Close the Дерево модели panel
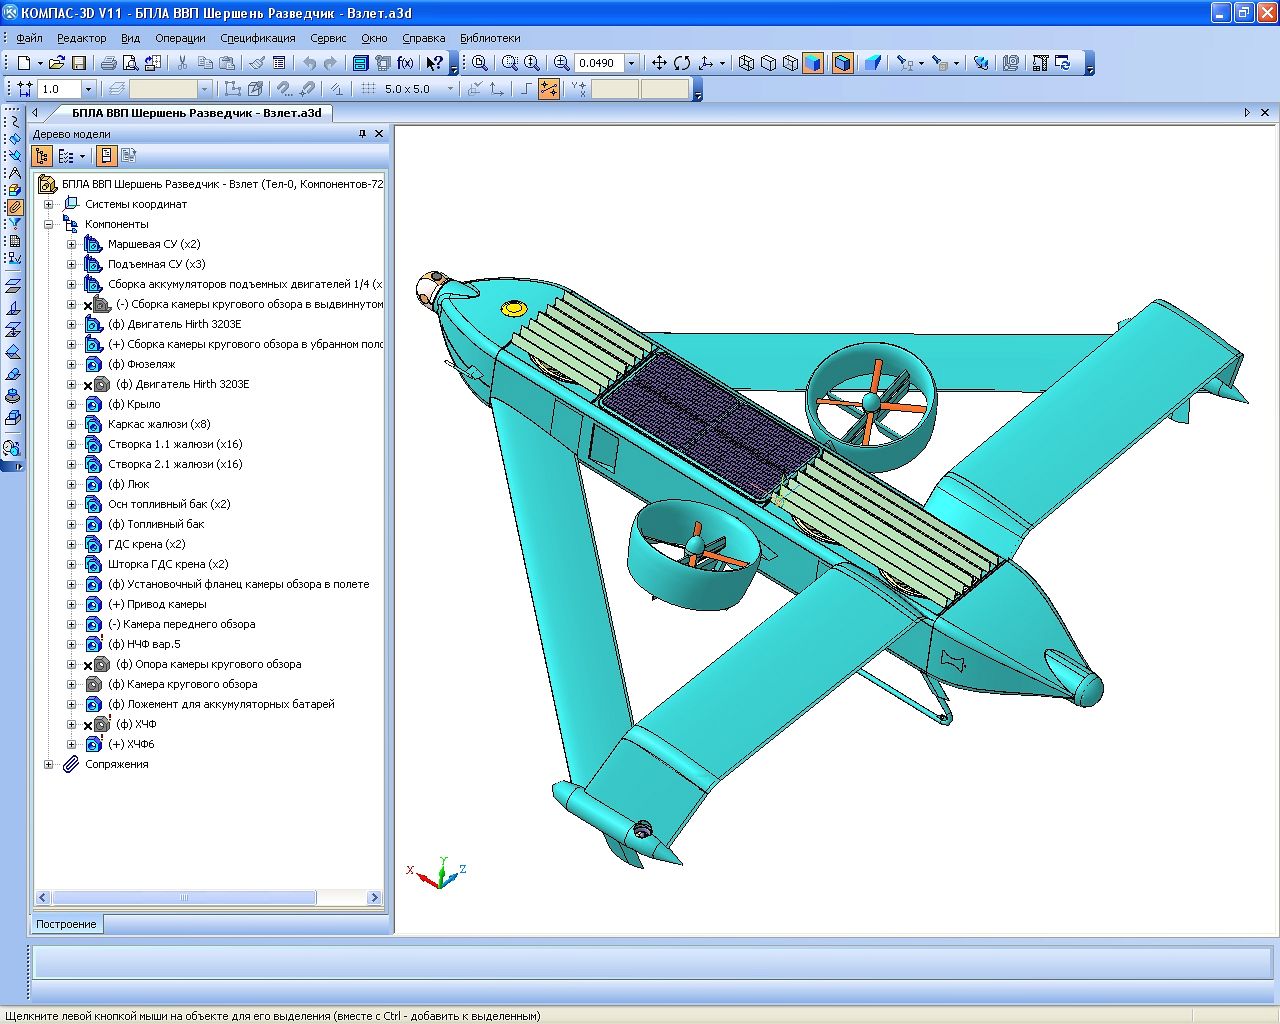This screenshot has width=1280, height=1024. (379, 134)
